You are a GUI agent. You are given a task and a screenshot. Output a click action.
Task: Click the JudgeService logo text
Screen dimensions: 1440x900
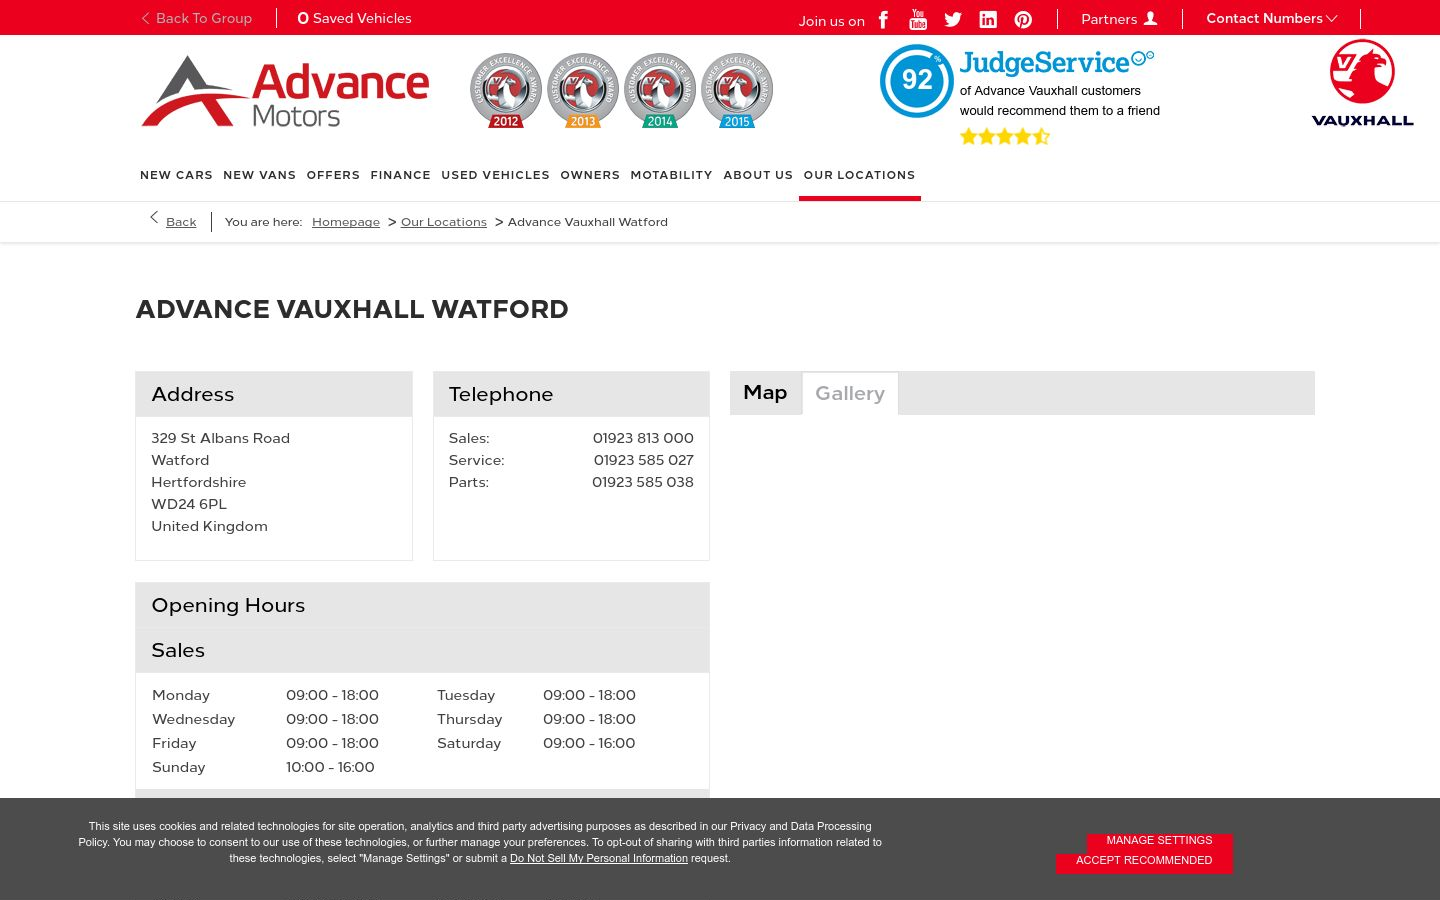point(1056,62)
